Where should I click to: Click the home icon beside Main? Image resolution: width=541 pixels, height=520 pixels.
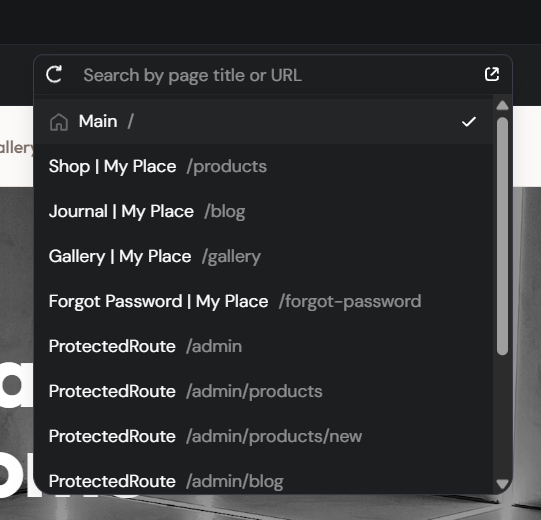click(x=59, y=122)
